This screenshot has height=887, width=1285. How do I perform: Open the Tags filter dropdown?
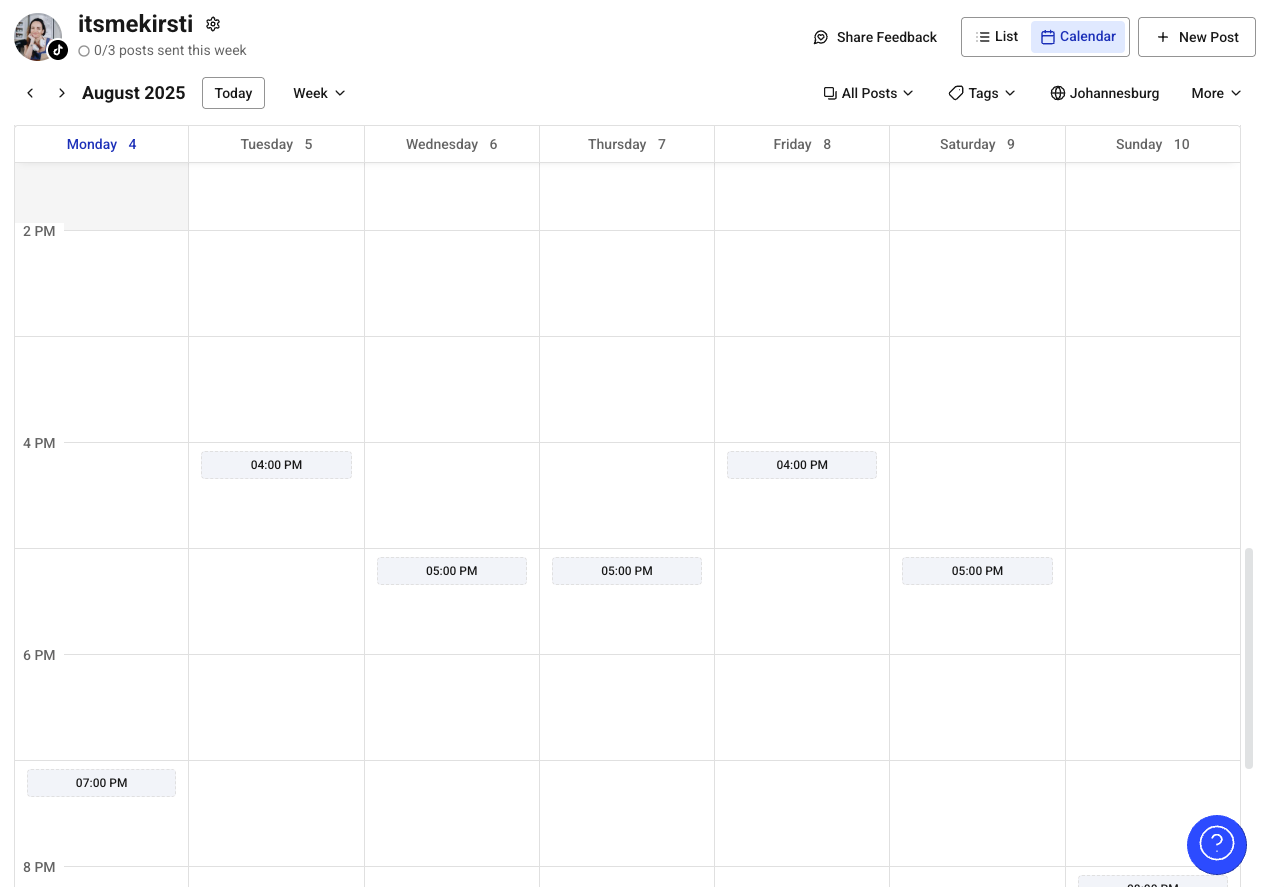(982, 93)
